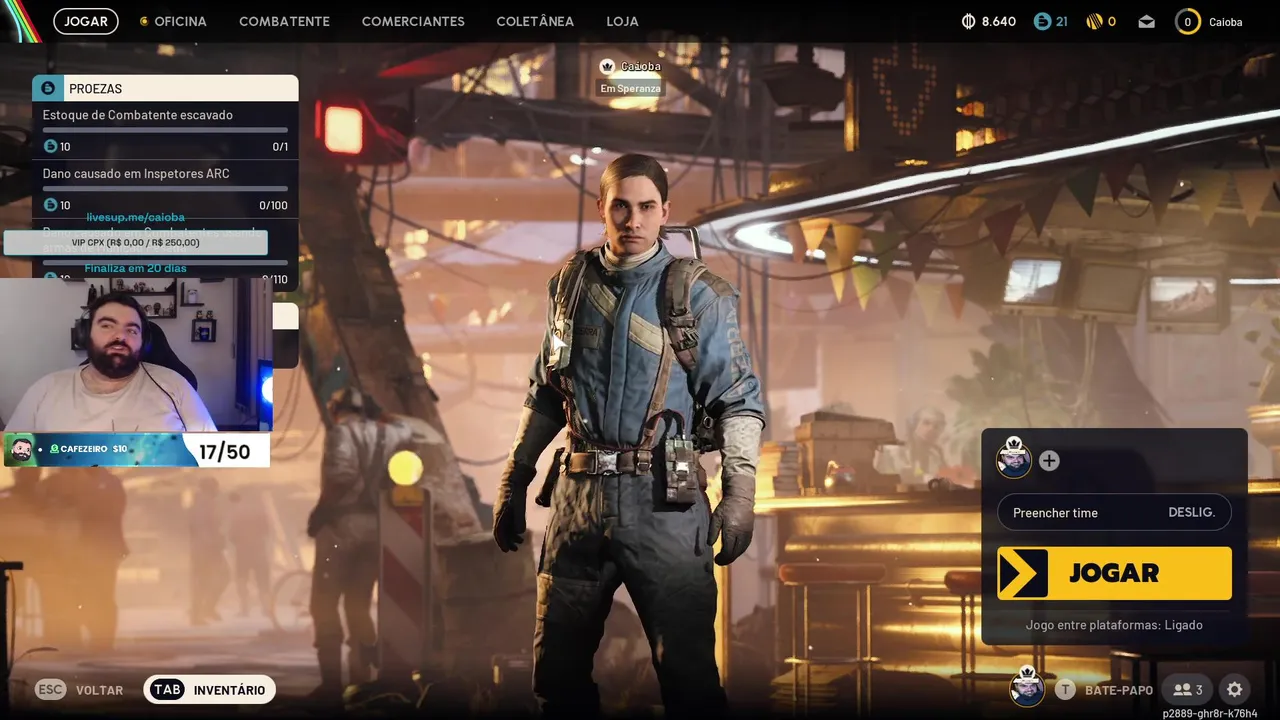Screen dimensions: 1280x720
Task: Open the Caioba profile name
Action: click(1225, 22)
